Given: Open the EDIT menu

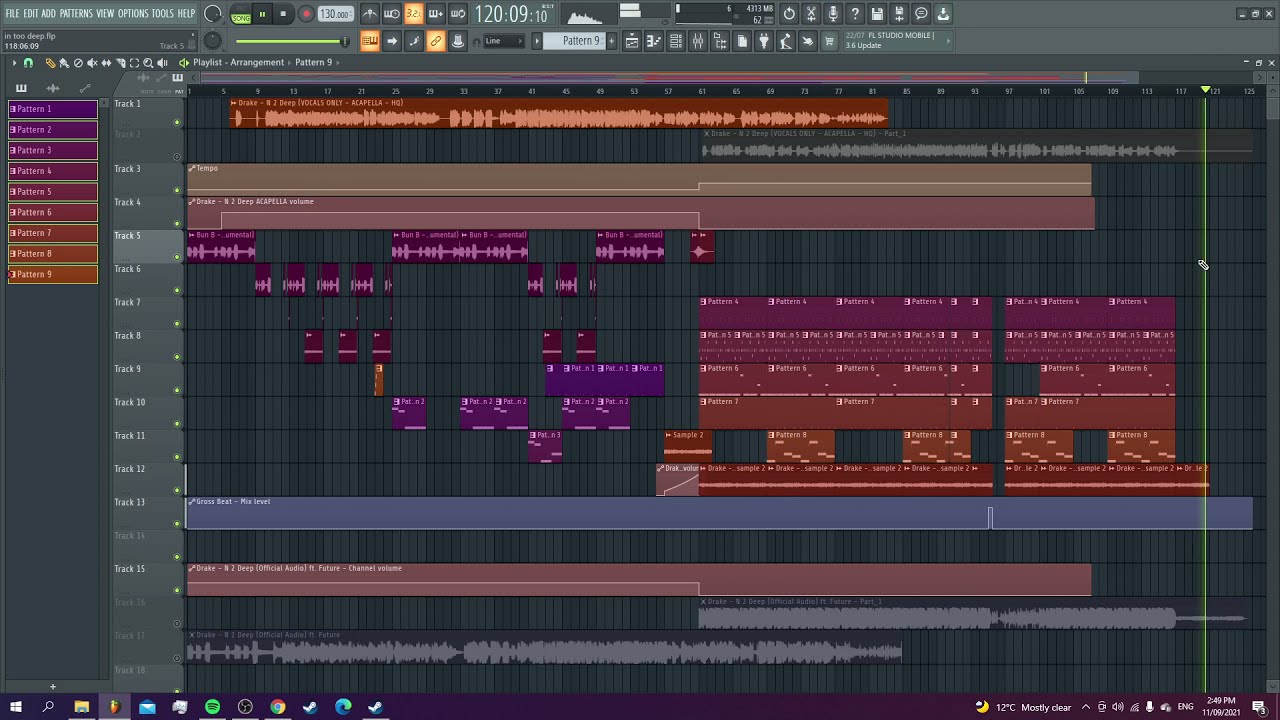Looking at the screenshot, I should tap(30, 13).
